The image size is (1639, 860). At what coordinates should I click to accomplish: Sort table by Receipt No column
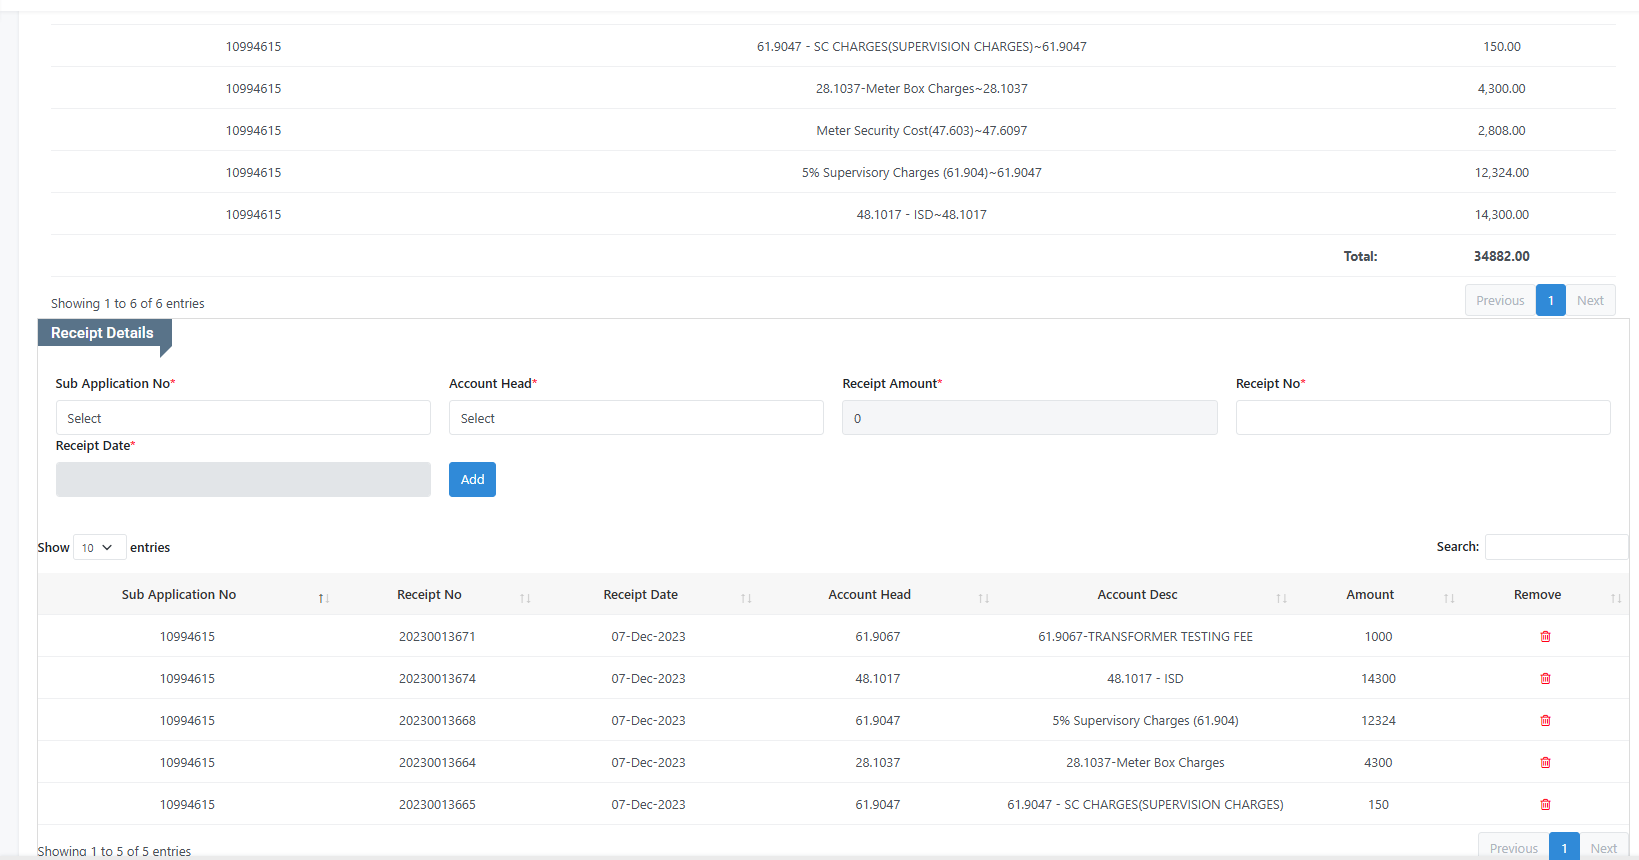point(525,598)
